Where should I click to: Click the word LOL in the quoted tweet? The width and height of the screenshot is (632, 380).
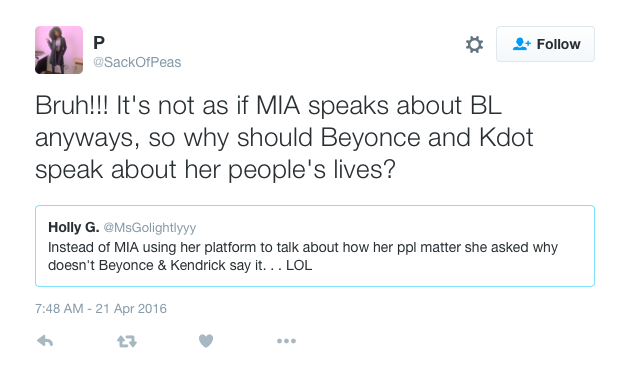coord(299,266)
